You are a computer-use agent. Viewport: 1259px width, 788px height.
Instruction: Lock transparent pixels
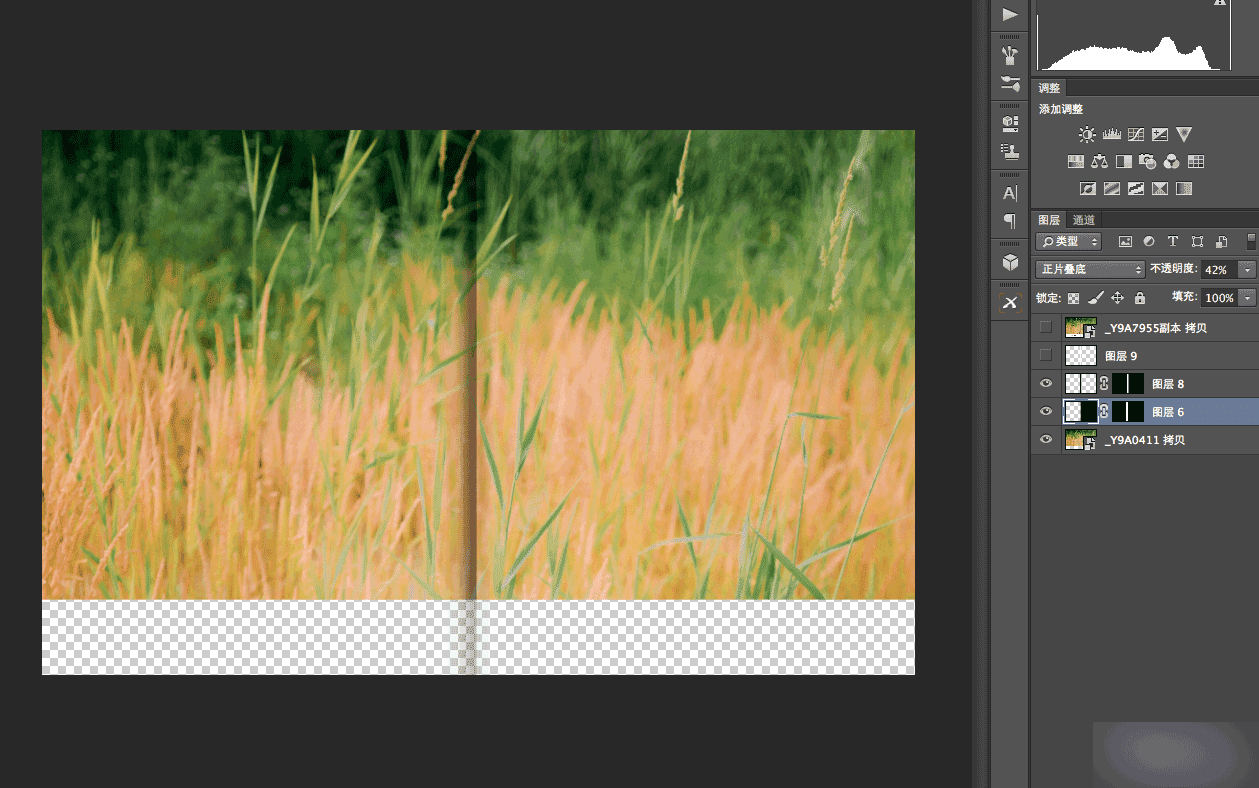[1074, 298]
